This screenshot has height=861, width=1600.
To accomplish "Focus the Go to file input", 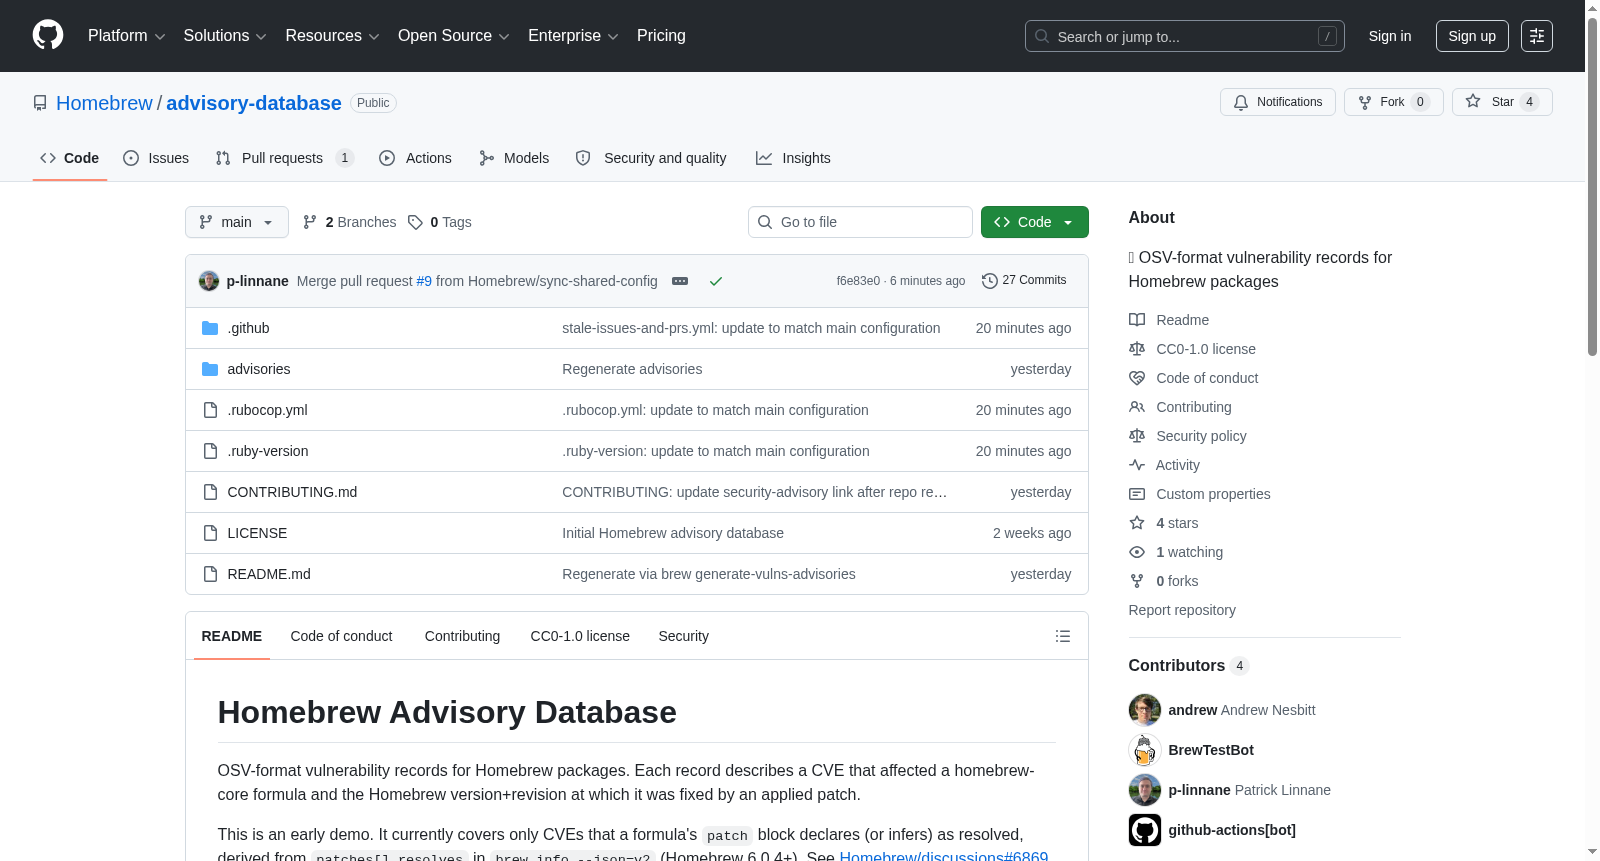I will [860, 222].
